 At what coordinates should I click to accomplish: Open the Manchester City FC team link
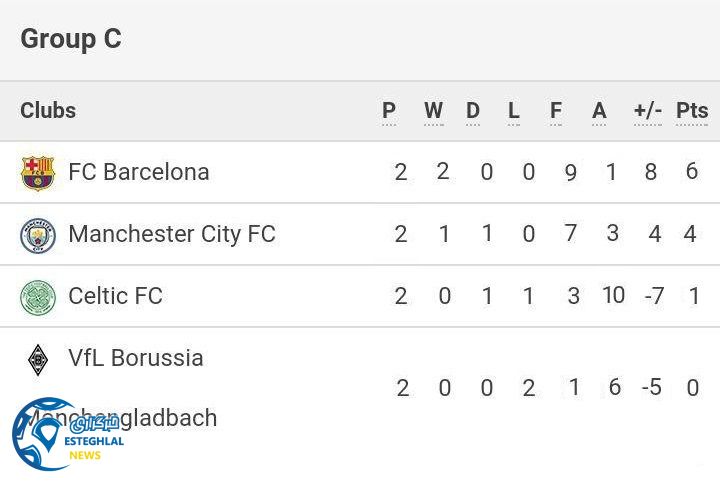point(171,234)
